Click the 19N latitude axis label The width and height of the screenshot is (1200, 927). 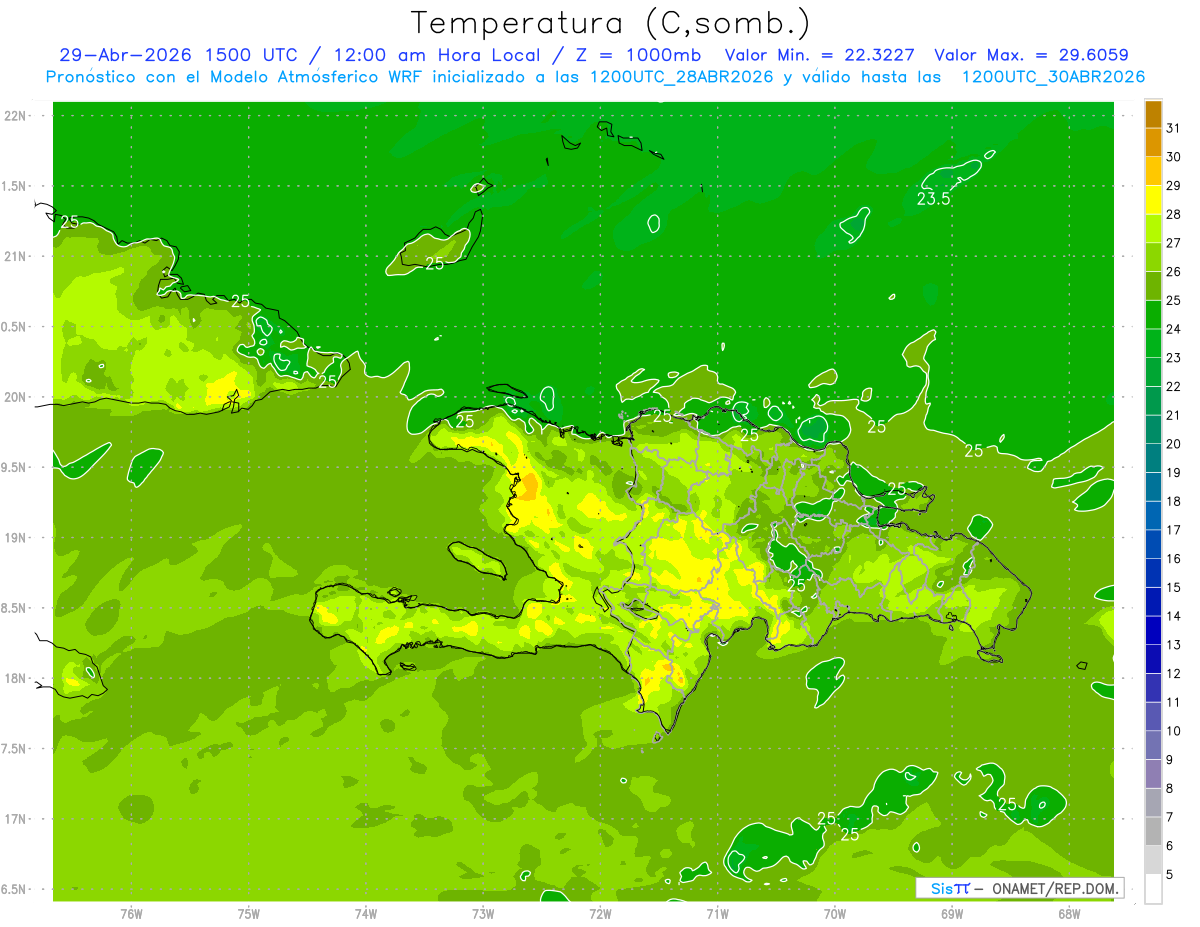click(15, 538)
